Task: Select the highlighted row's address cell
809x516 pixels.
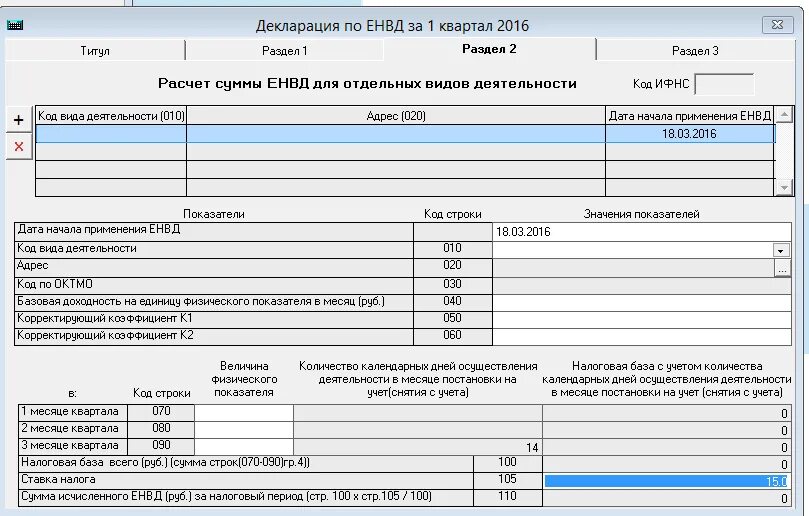Action: [396, 134]
